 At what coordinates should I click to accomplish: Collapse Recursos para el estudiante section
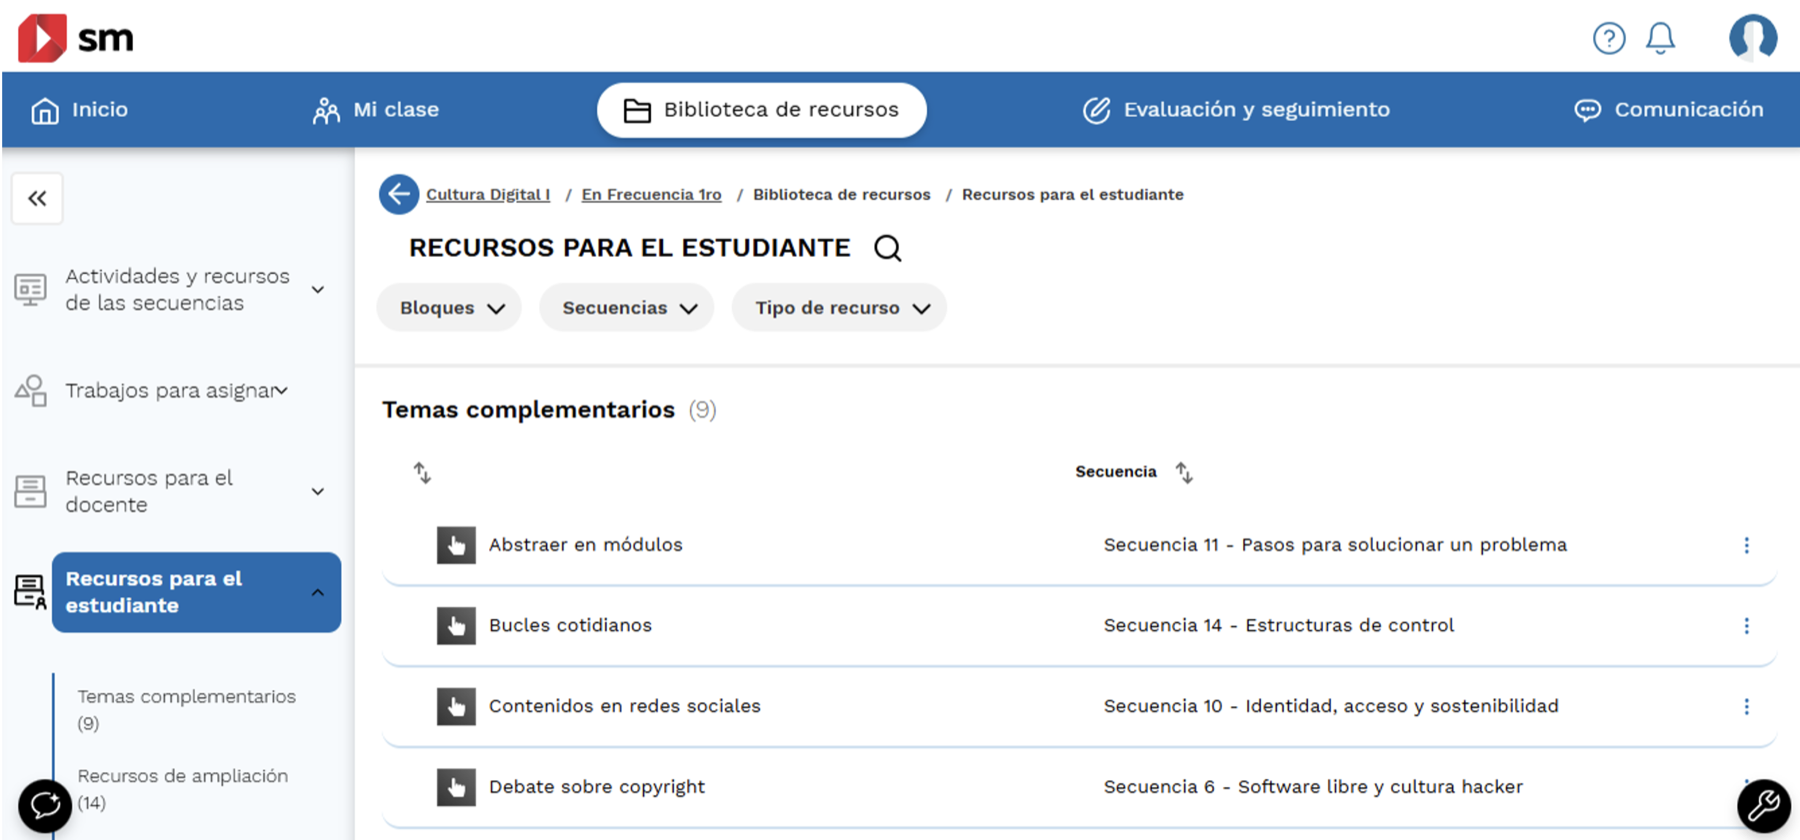pos(196,592)
